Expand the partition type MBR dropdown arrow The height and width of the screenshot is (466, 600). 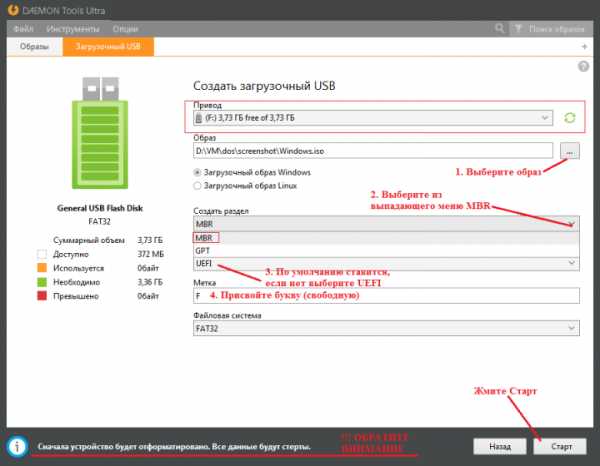point(571,224)
